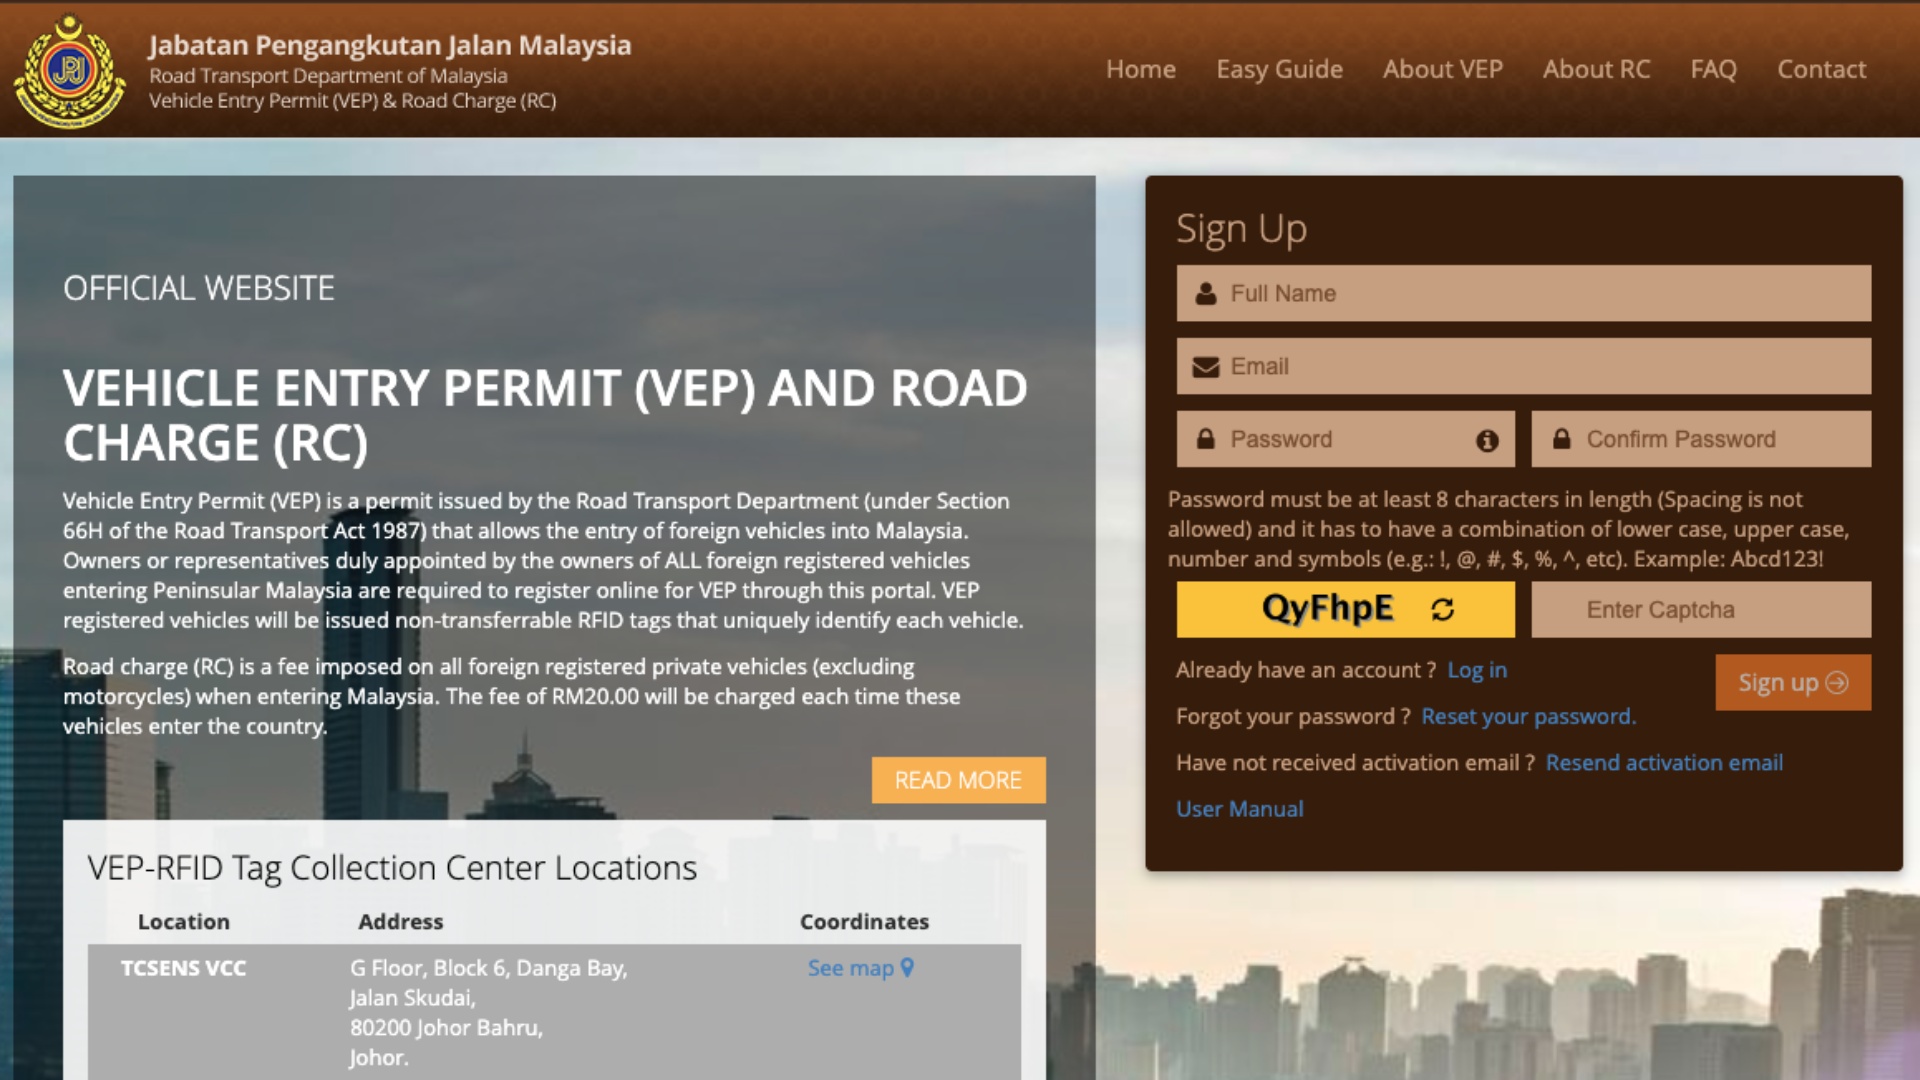Click the lock icon in Confirm Password field
Viewport: 1920px width, 1080px height.
(x=1561, y=439)
